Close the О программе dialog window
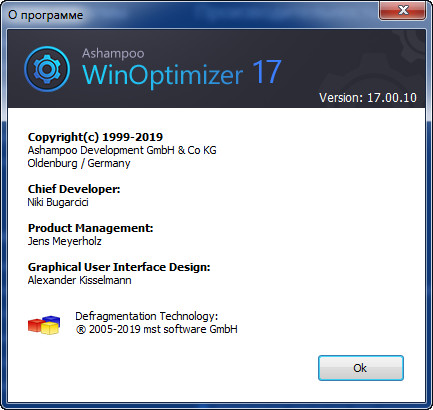 click(403, 10)
